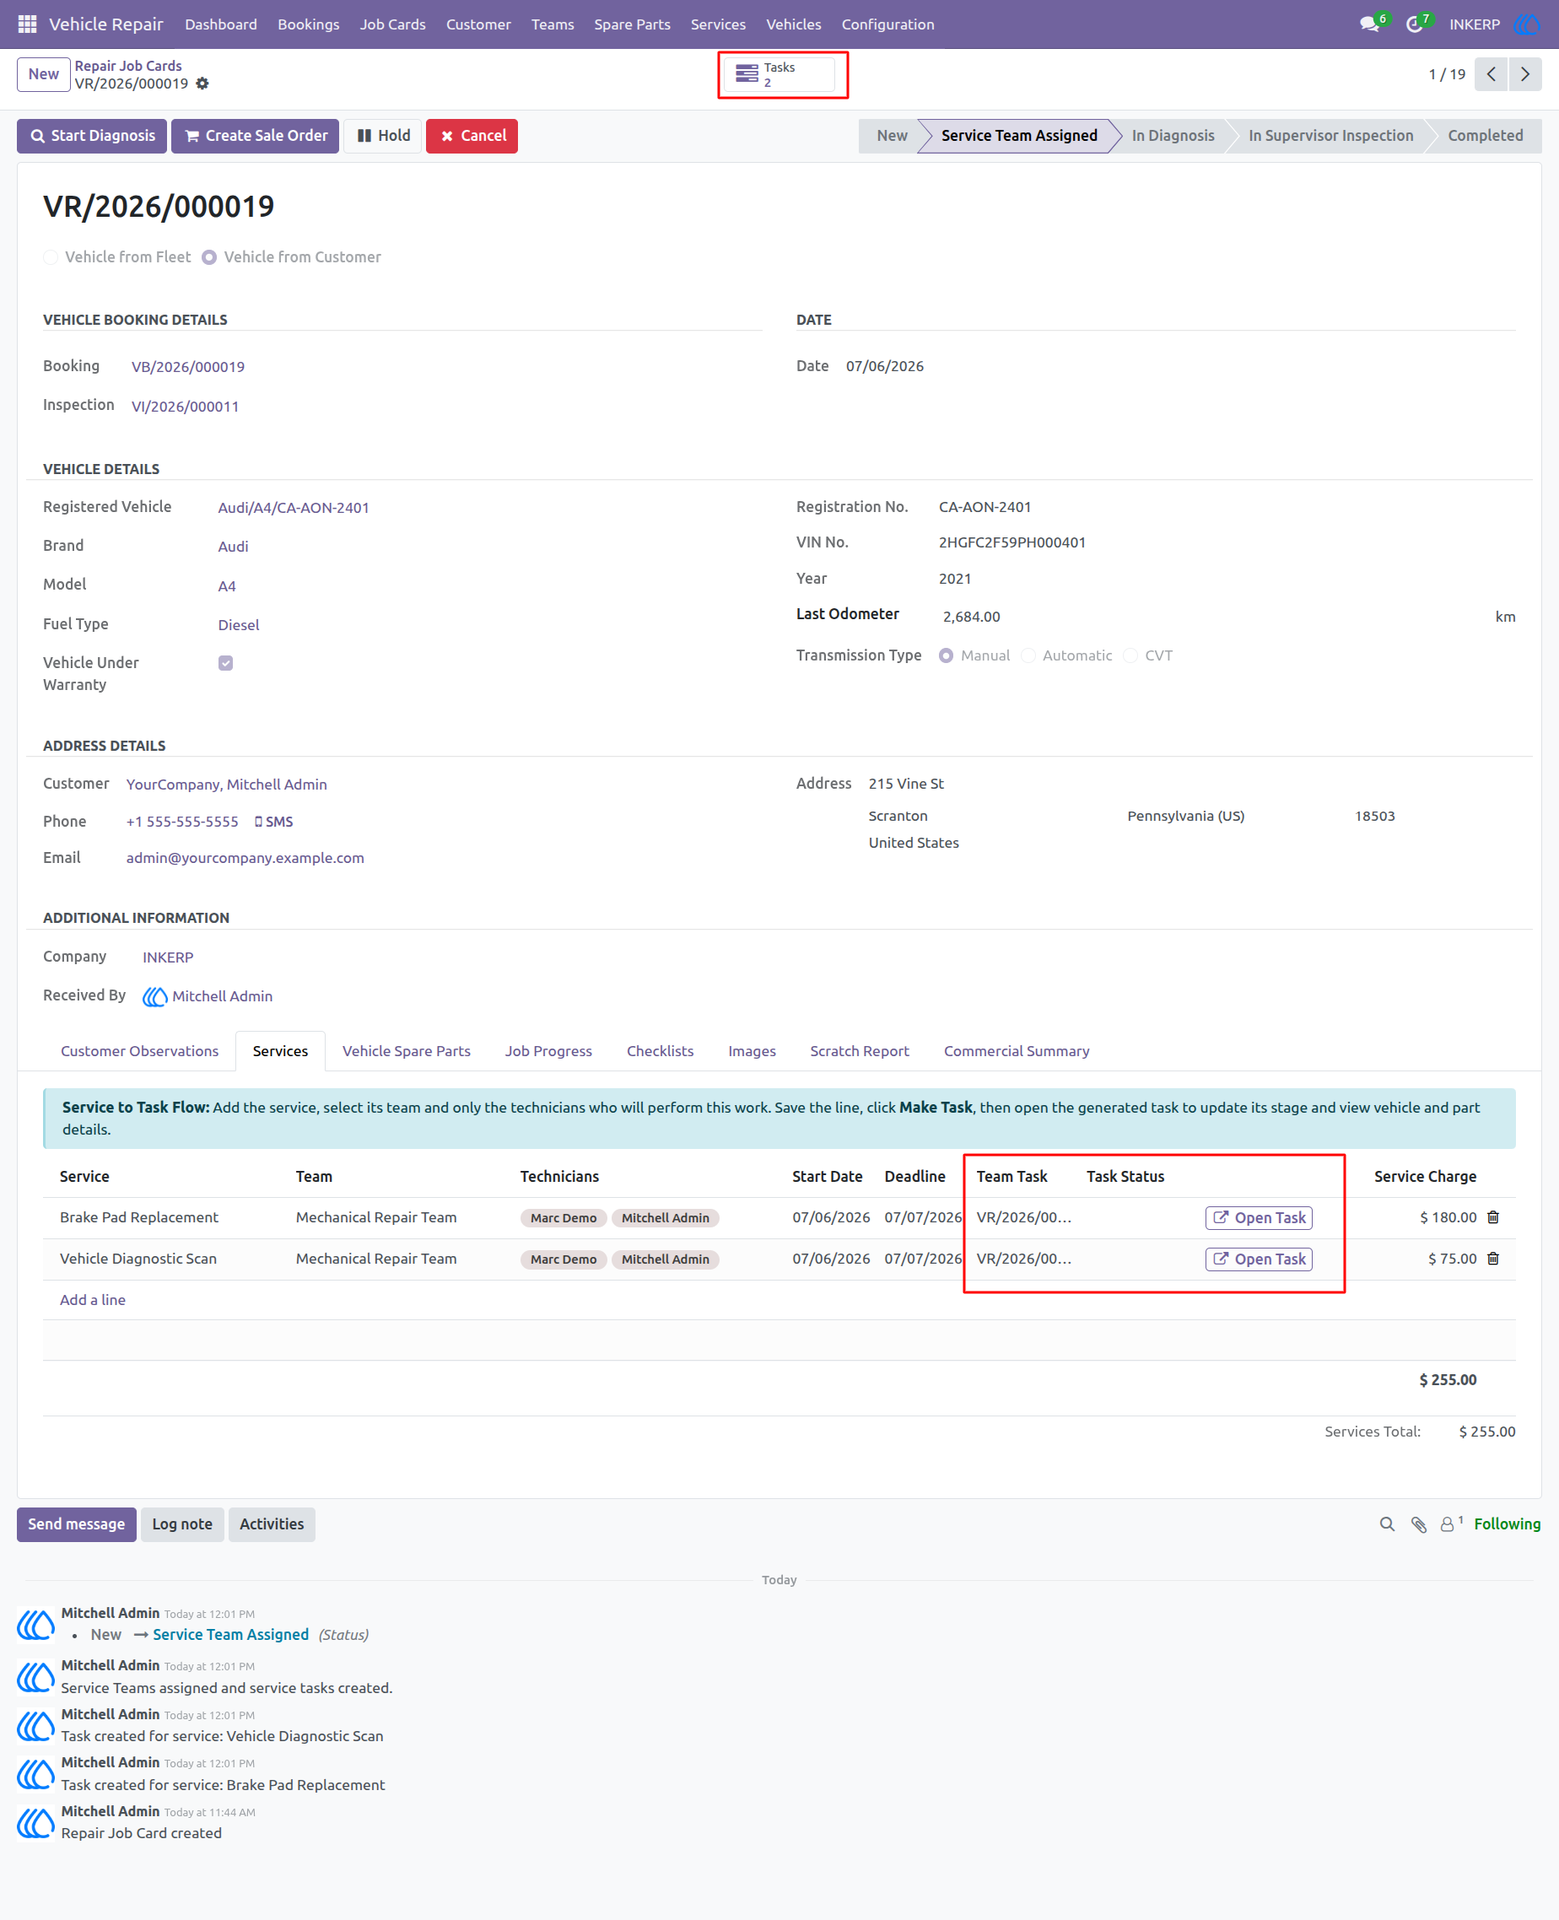Open chatter search magnifier icon
1559x1920 pixels.
pos(1387,1524)
